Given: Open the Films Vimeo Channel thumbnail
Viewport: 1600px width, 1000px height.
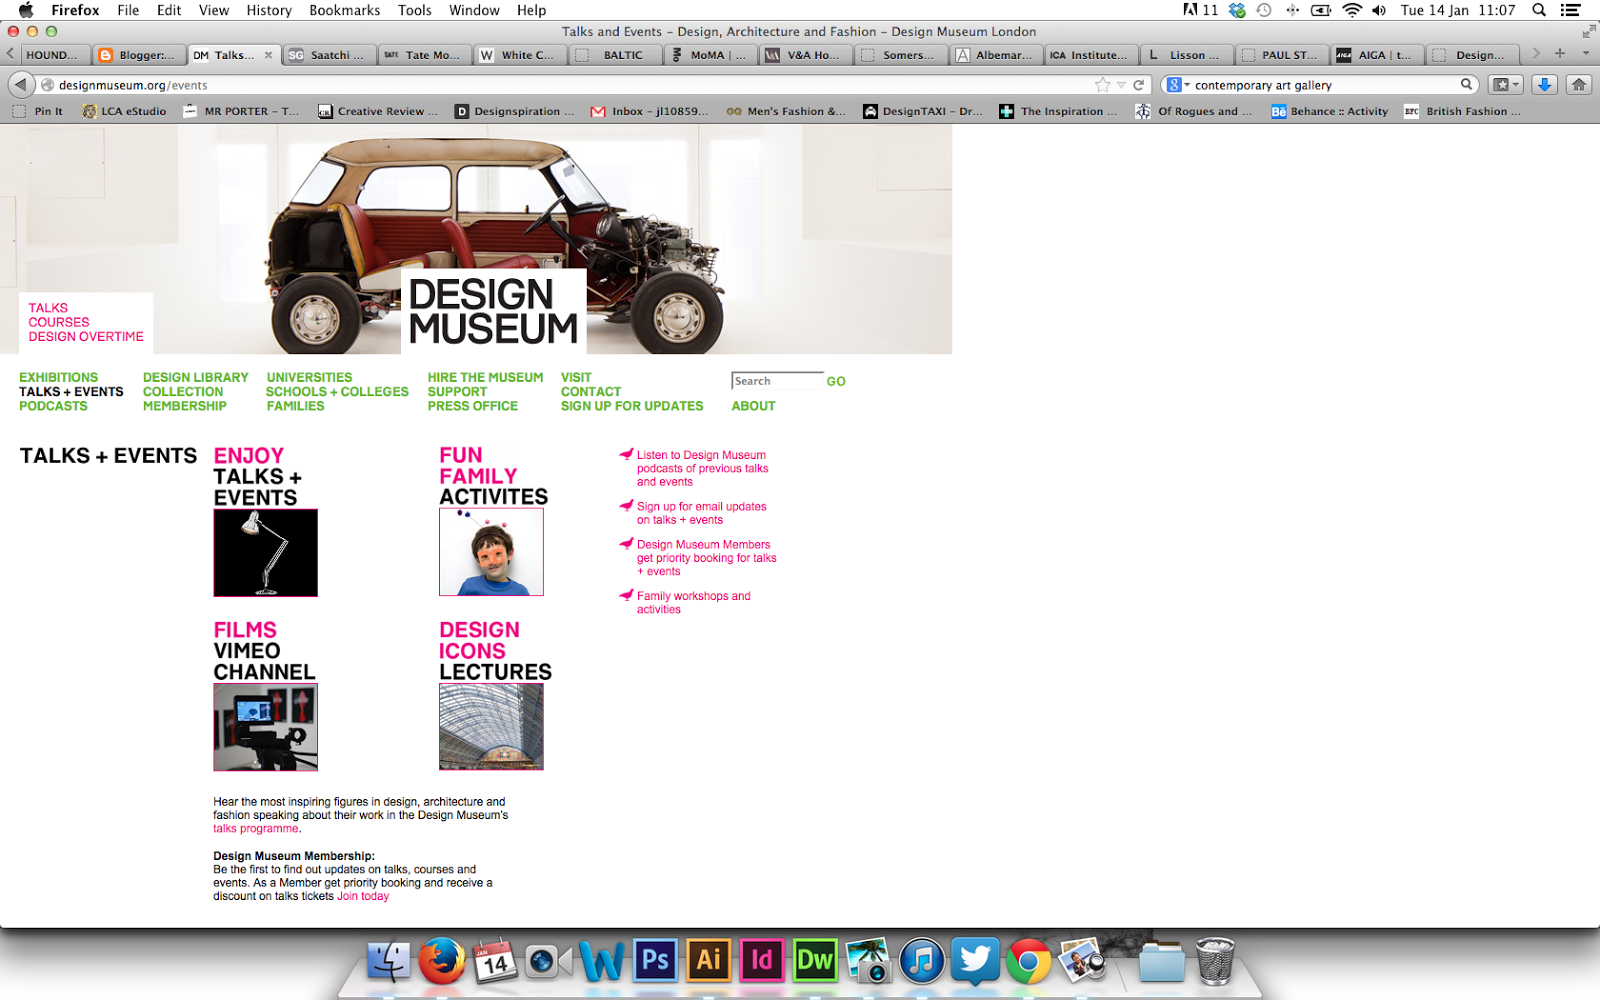Looking at the screenshot, I should tap(265, 727).
